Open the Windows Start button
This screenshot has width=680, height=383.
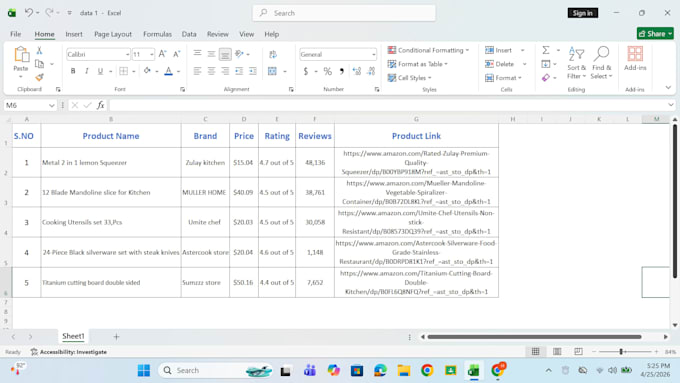144,370
